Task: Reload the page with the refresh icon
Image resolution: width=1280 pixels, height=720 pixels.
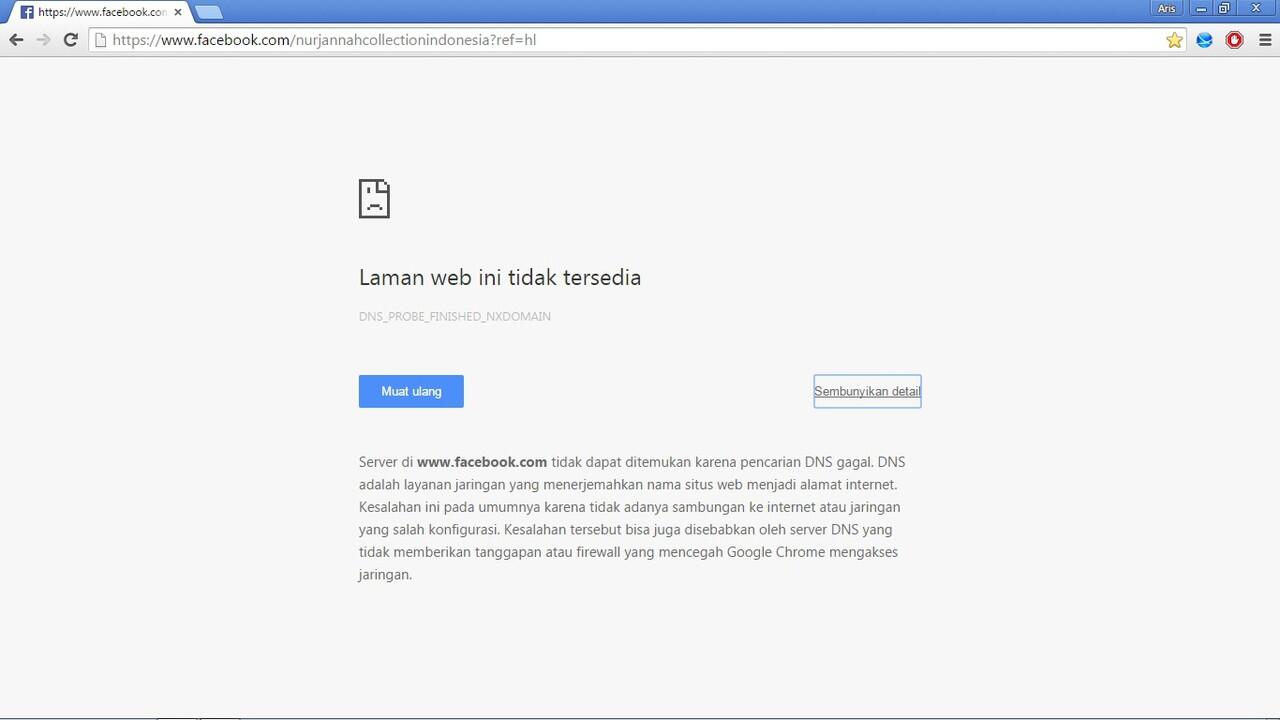Action: click(70, 40)
